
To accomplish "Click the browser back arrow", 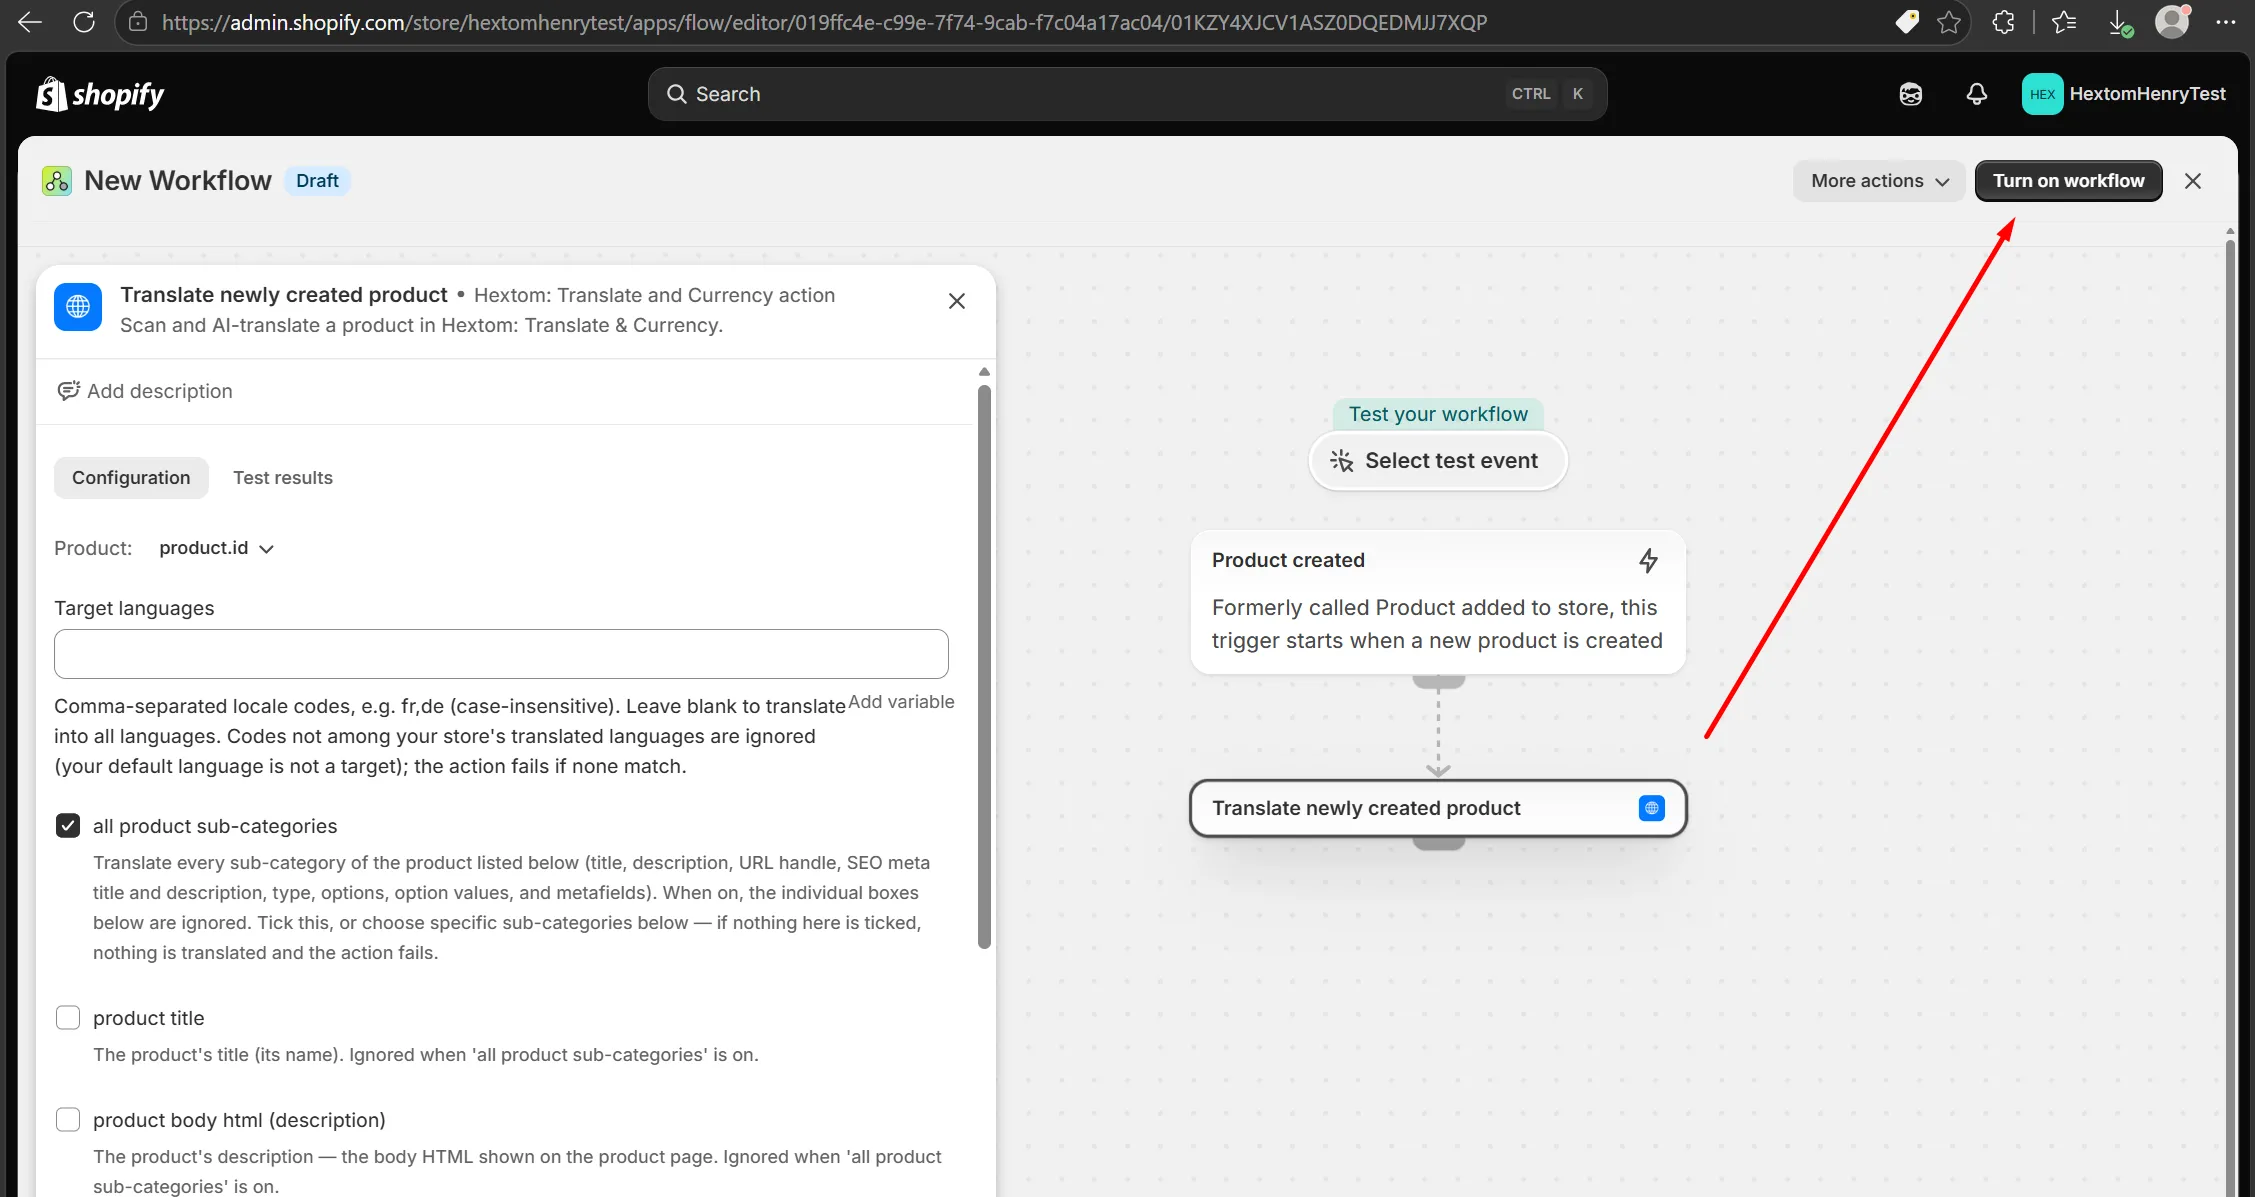I will [30, 22].
